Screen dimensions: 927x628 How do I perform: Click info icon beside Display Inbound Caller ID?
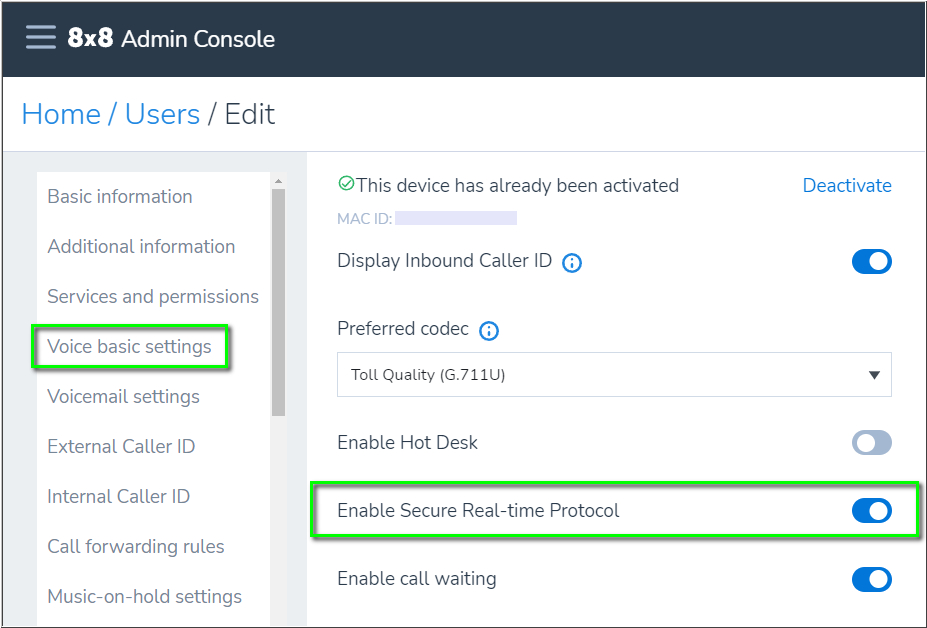(572, 263)
